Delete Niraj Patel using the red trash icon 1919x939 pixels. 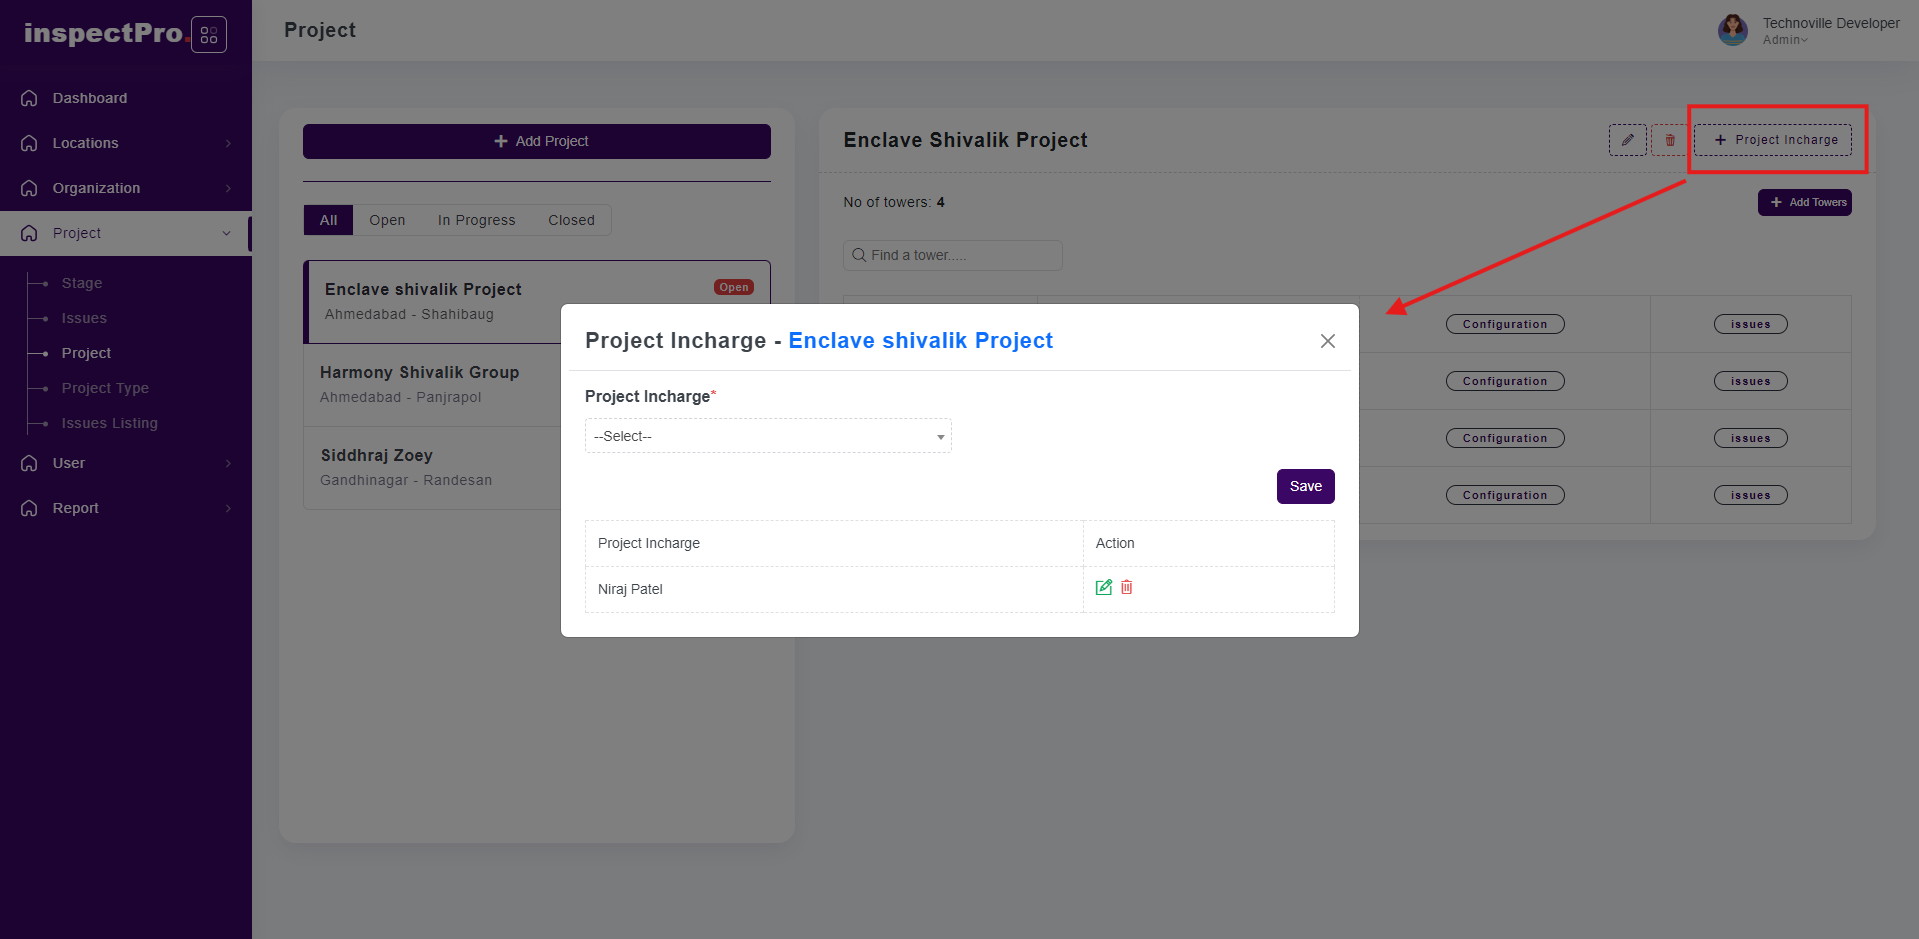coord(1127,588)
